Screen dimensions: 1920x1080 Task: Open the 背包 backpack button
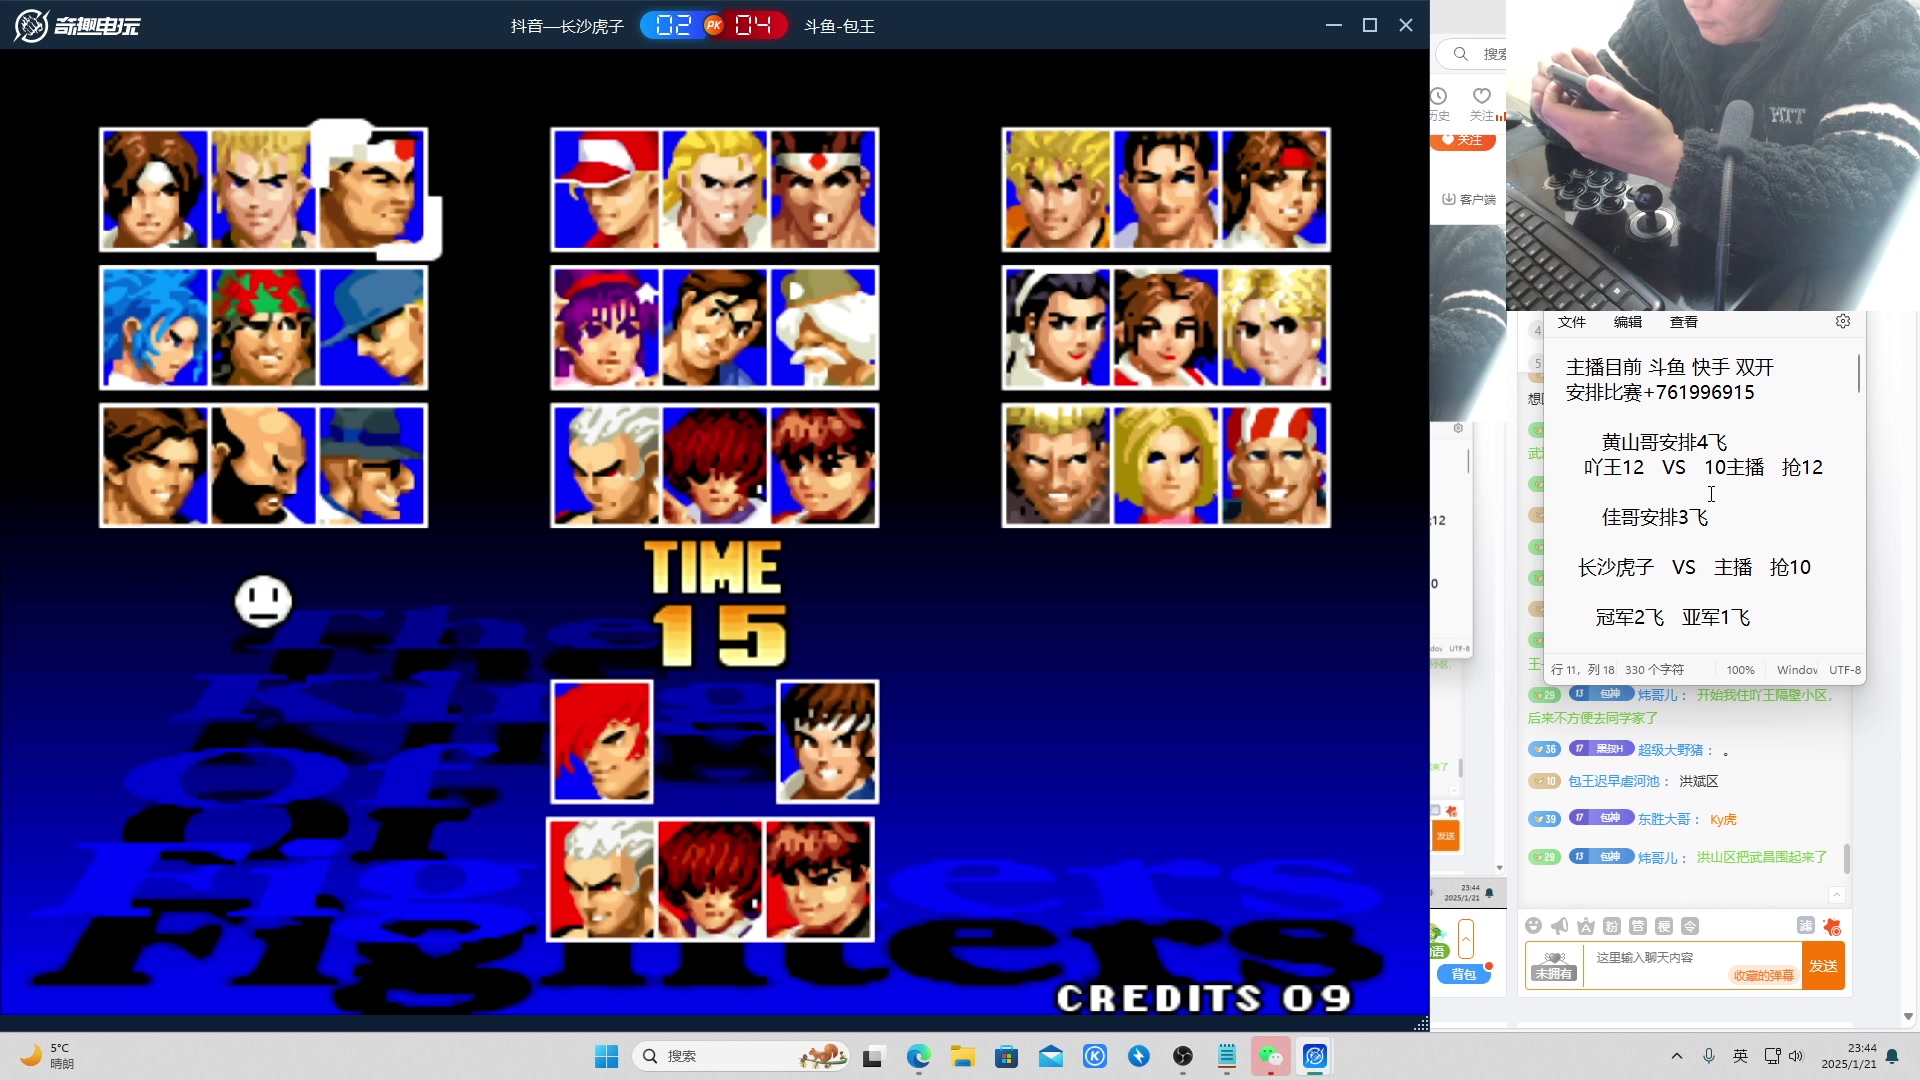coord(1464,974)
